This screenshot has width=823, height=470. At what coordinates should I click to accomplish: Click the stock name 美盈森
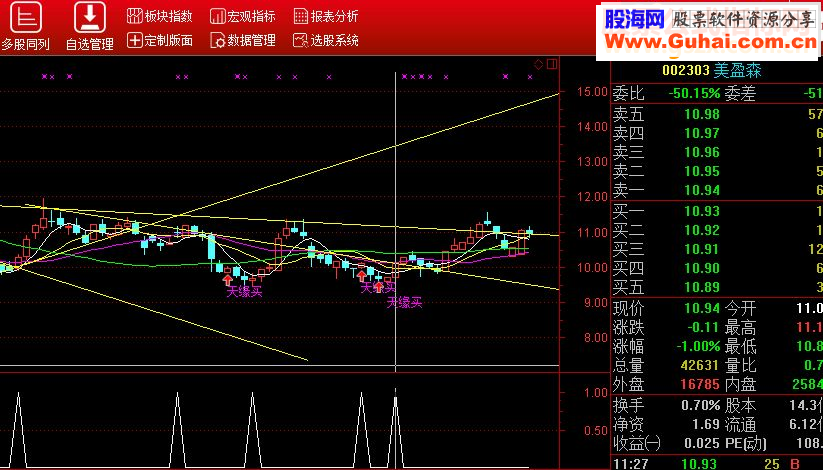[x=737, y=70]
